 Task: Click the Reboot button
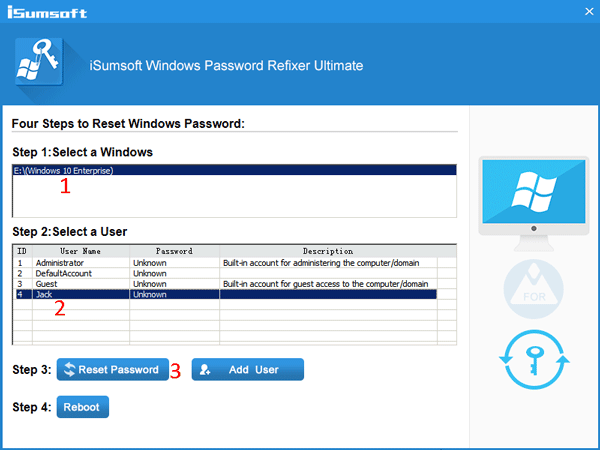83,407
